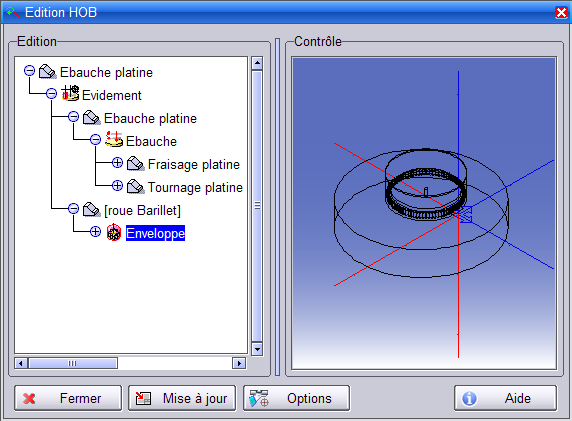572x421 pixels.
Task: Select the Enveloppe tree item
Action: (155, 233)
